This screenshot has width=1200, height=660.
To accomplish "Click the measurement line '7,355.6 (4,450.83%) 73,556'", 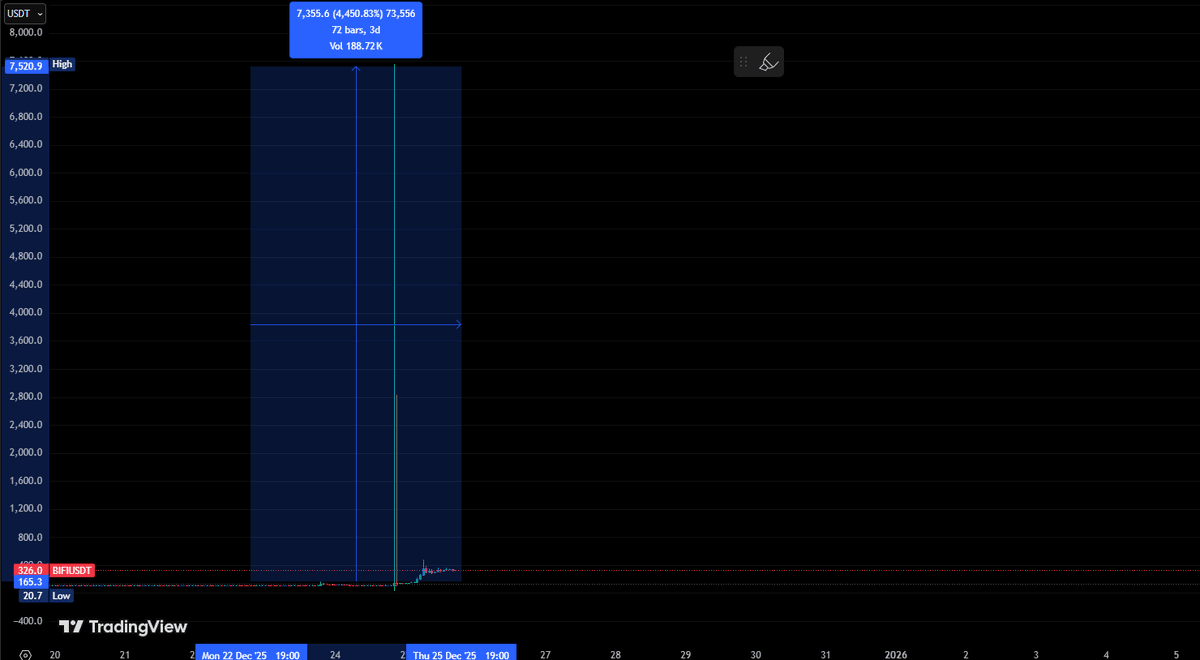I will pyautogui.click(x=356, y=13).
